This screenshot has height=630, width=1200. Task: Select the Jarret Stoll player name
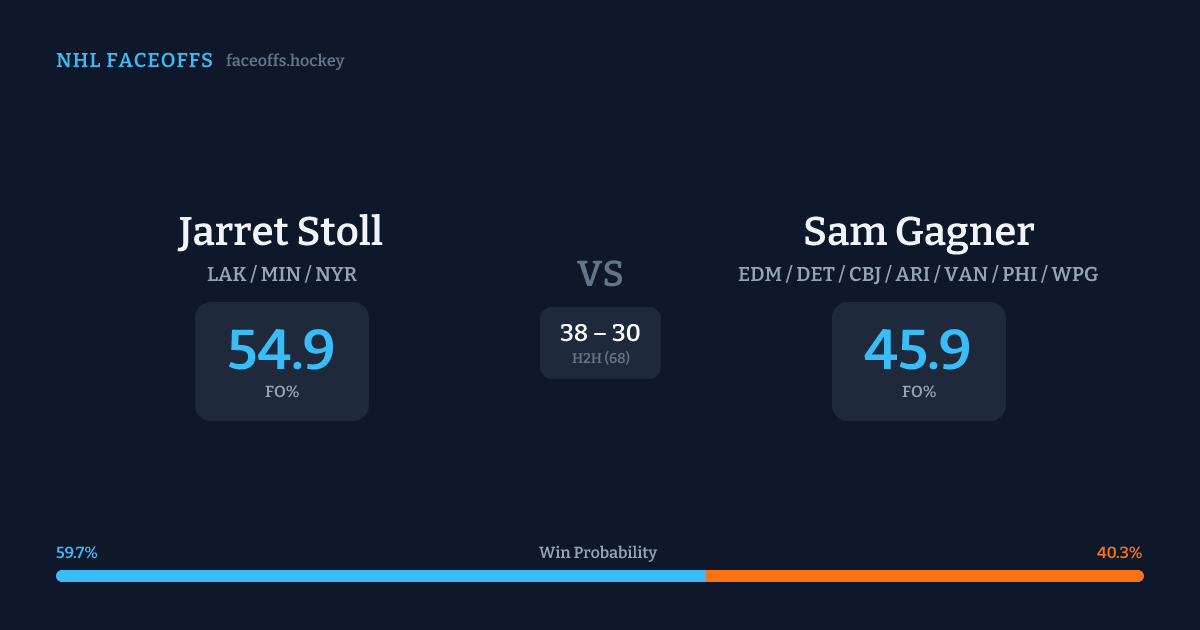click(281, 232)
